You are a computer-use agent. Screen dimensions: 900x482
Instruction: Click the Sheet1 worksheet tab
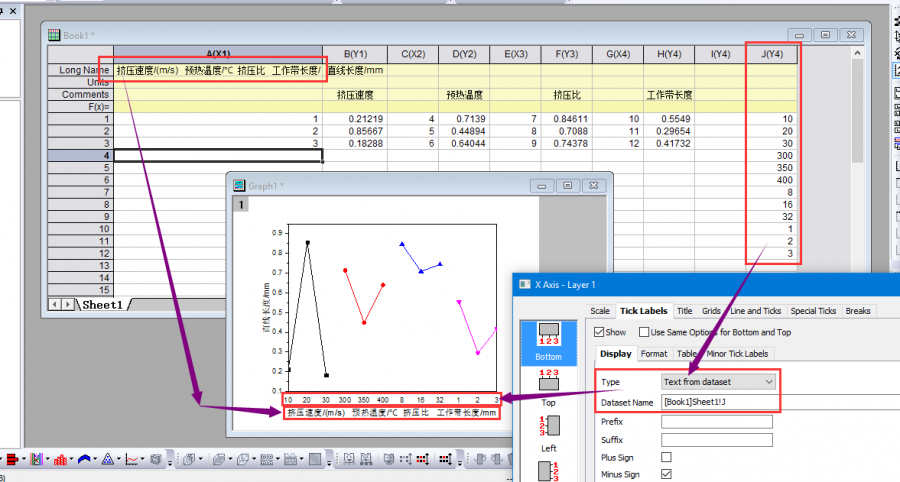(x=102, y=305)
